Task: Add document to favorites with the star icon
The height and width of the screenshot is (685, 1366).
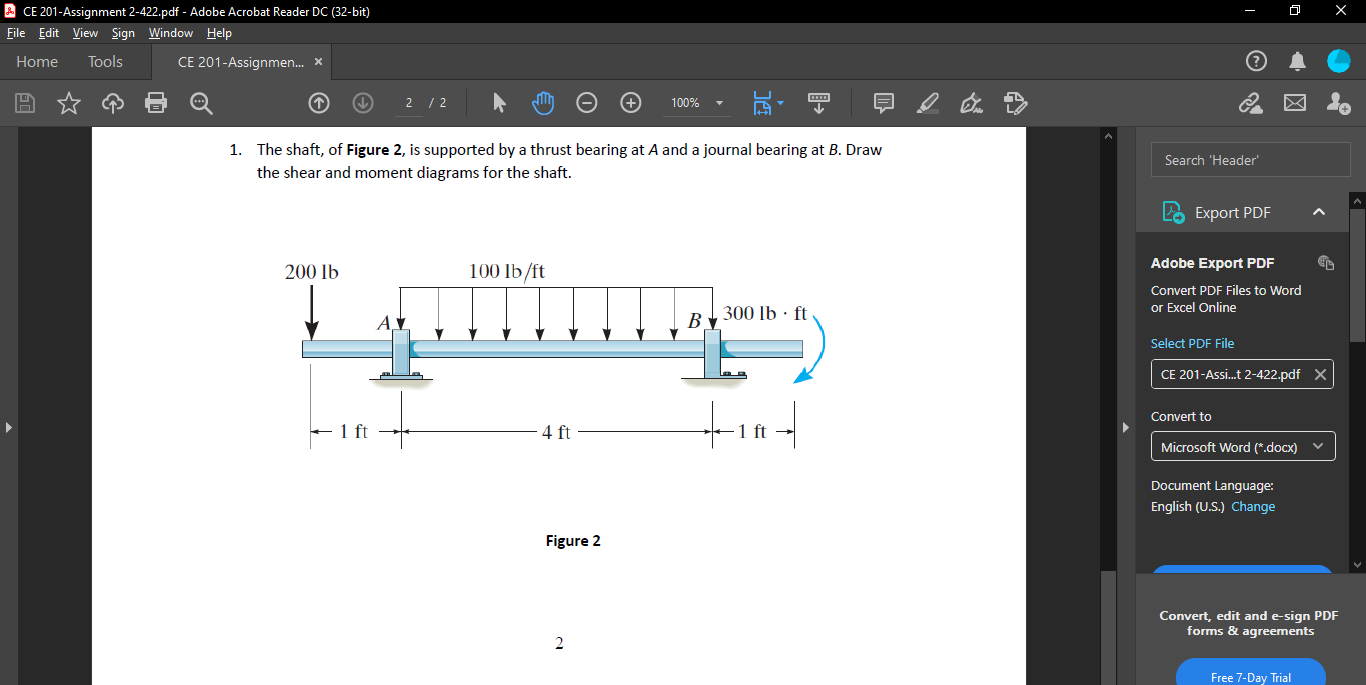Action: pos(68,103)
